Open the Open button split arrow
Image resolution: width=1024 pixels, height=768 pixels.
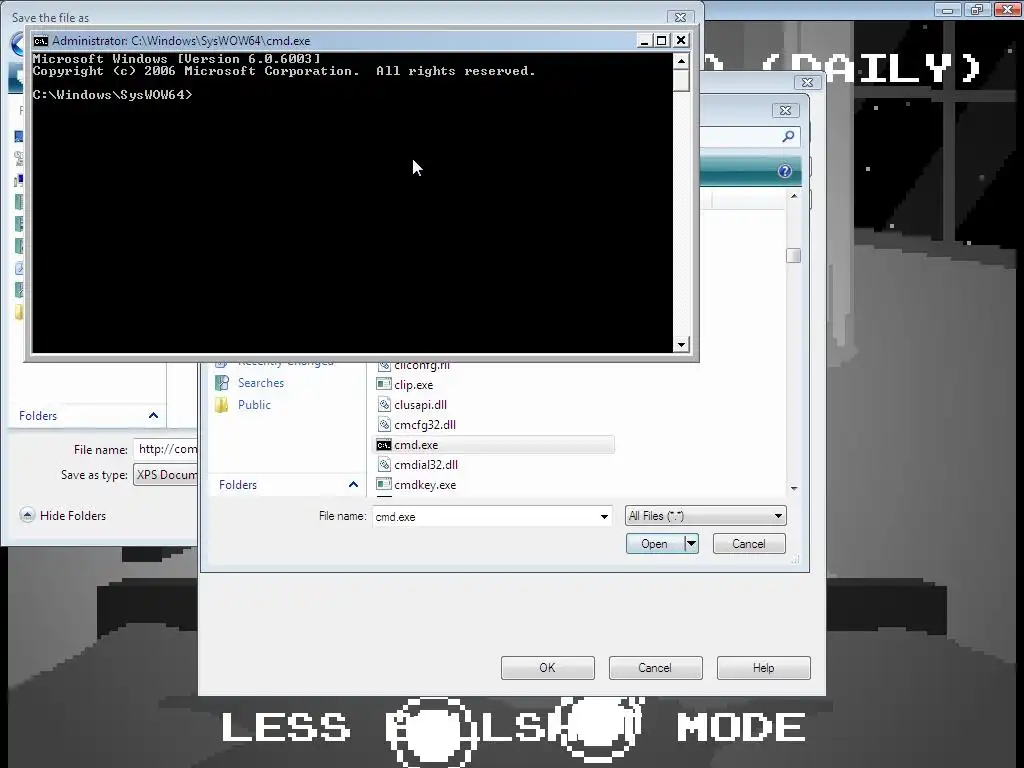pos(692,544)
